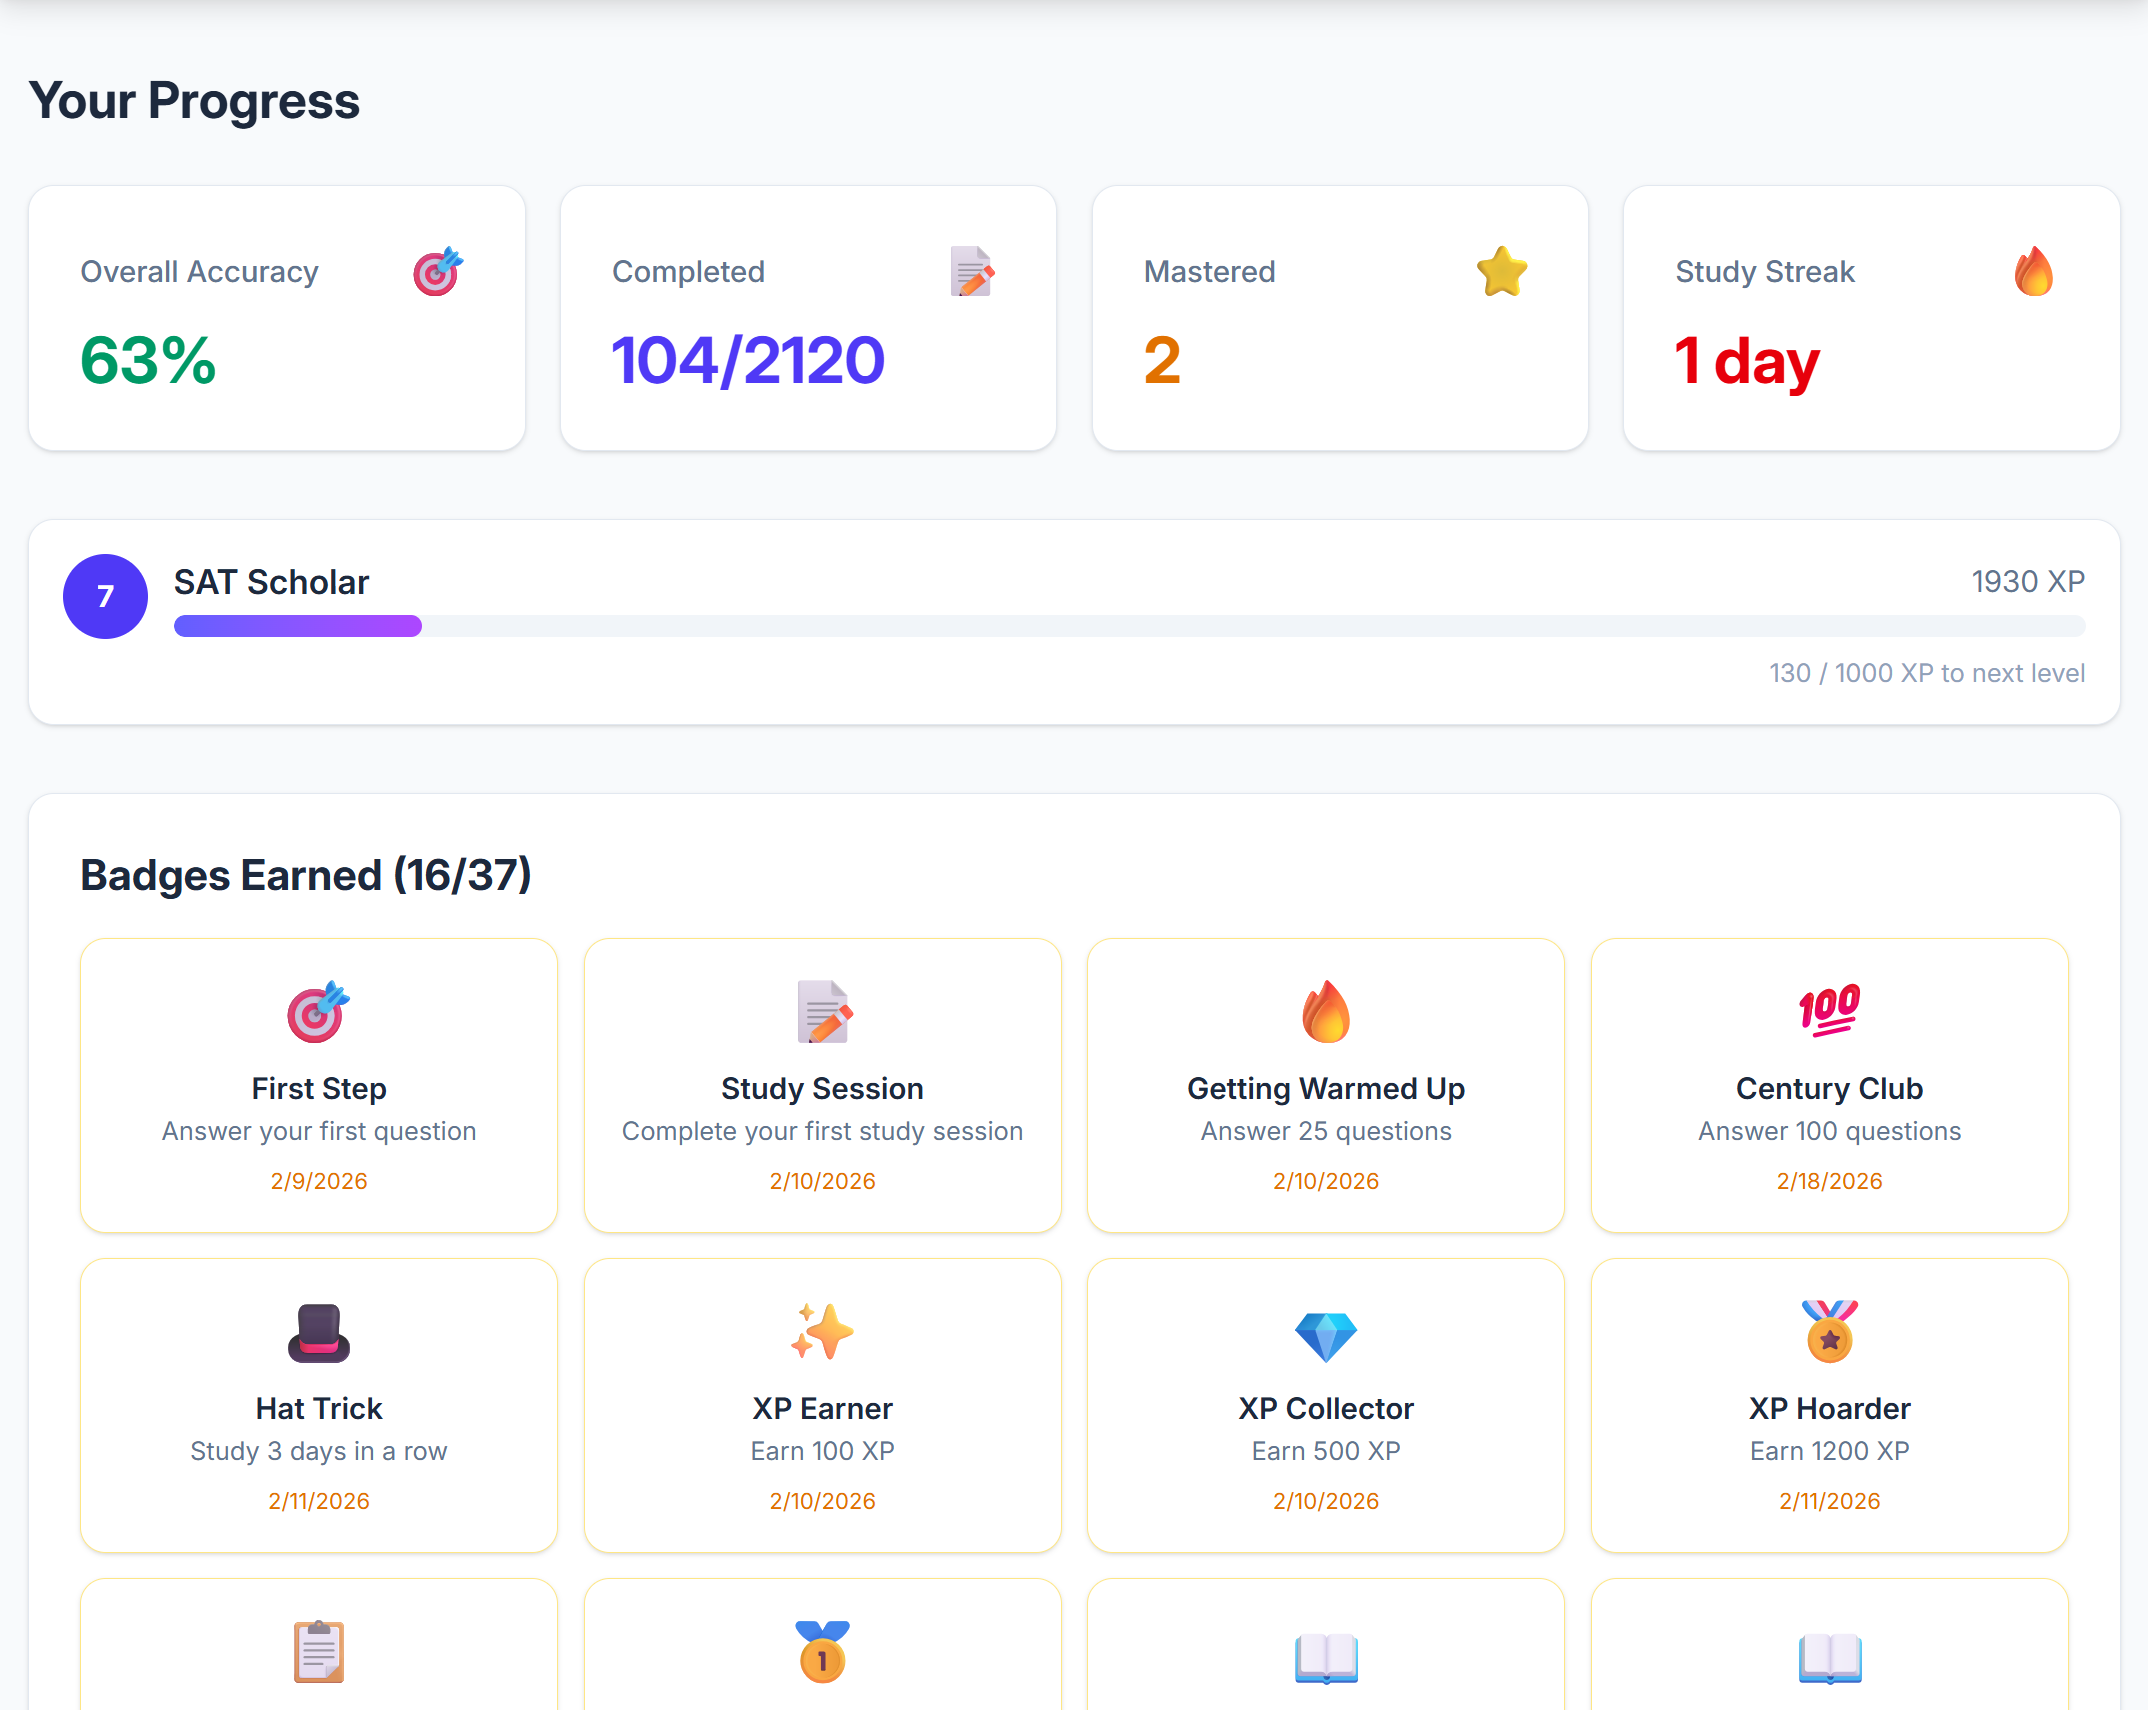Click the blue gem XP Collector icon
Screen dimensions: 2148x1710
click(1326, 1336)
